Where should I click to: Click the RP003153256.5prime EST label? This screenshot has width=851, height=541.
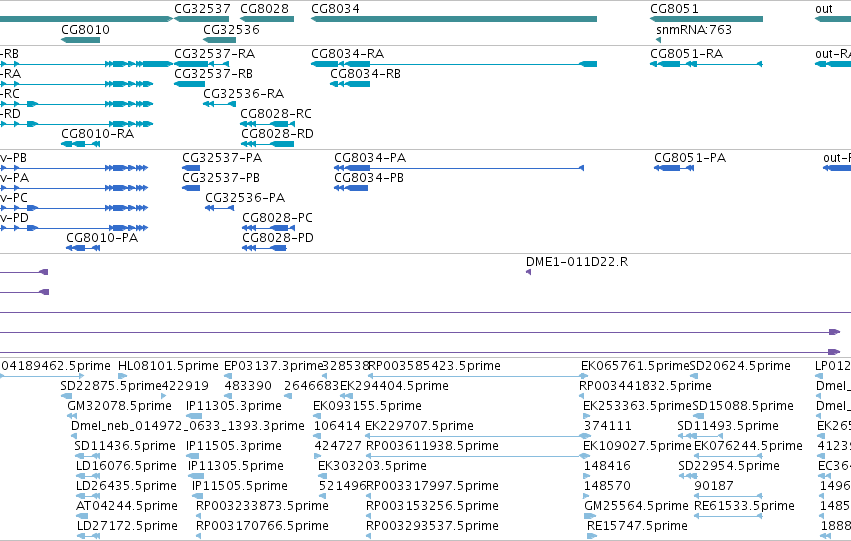(433, 507)
